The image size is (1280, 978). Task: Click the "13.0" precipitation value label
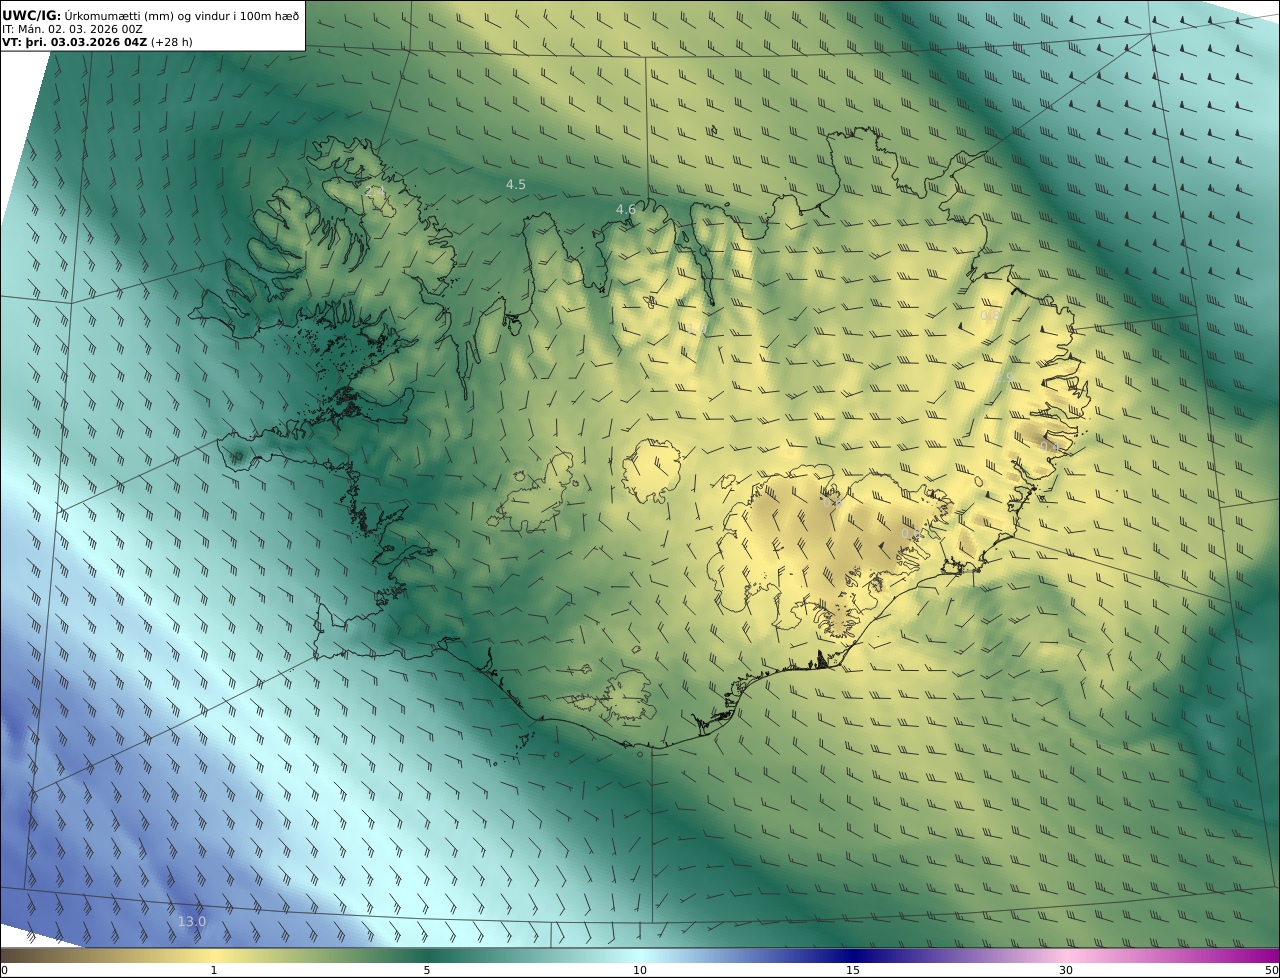[x=192, y=921]
